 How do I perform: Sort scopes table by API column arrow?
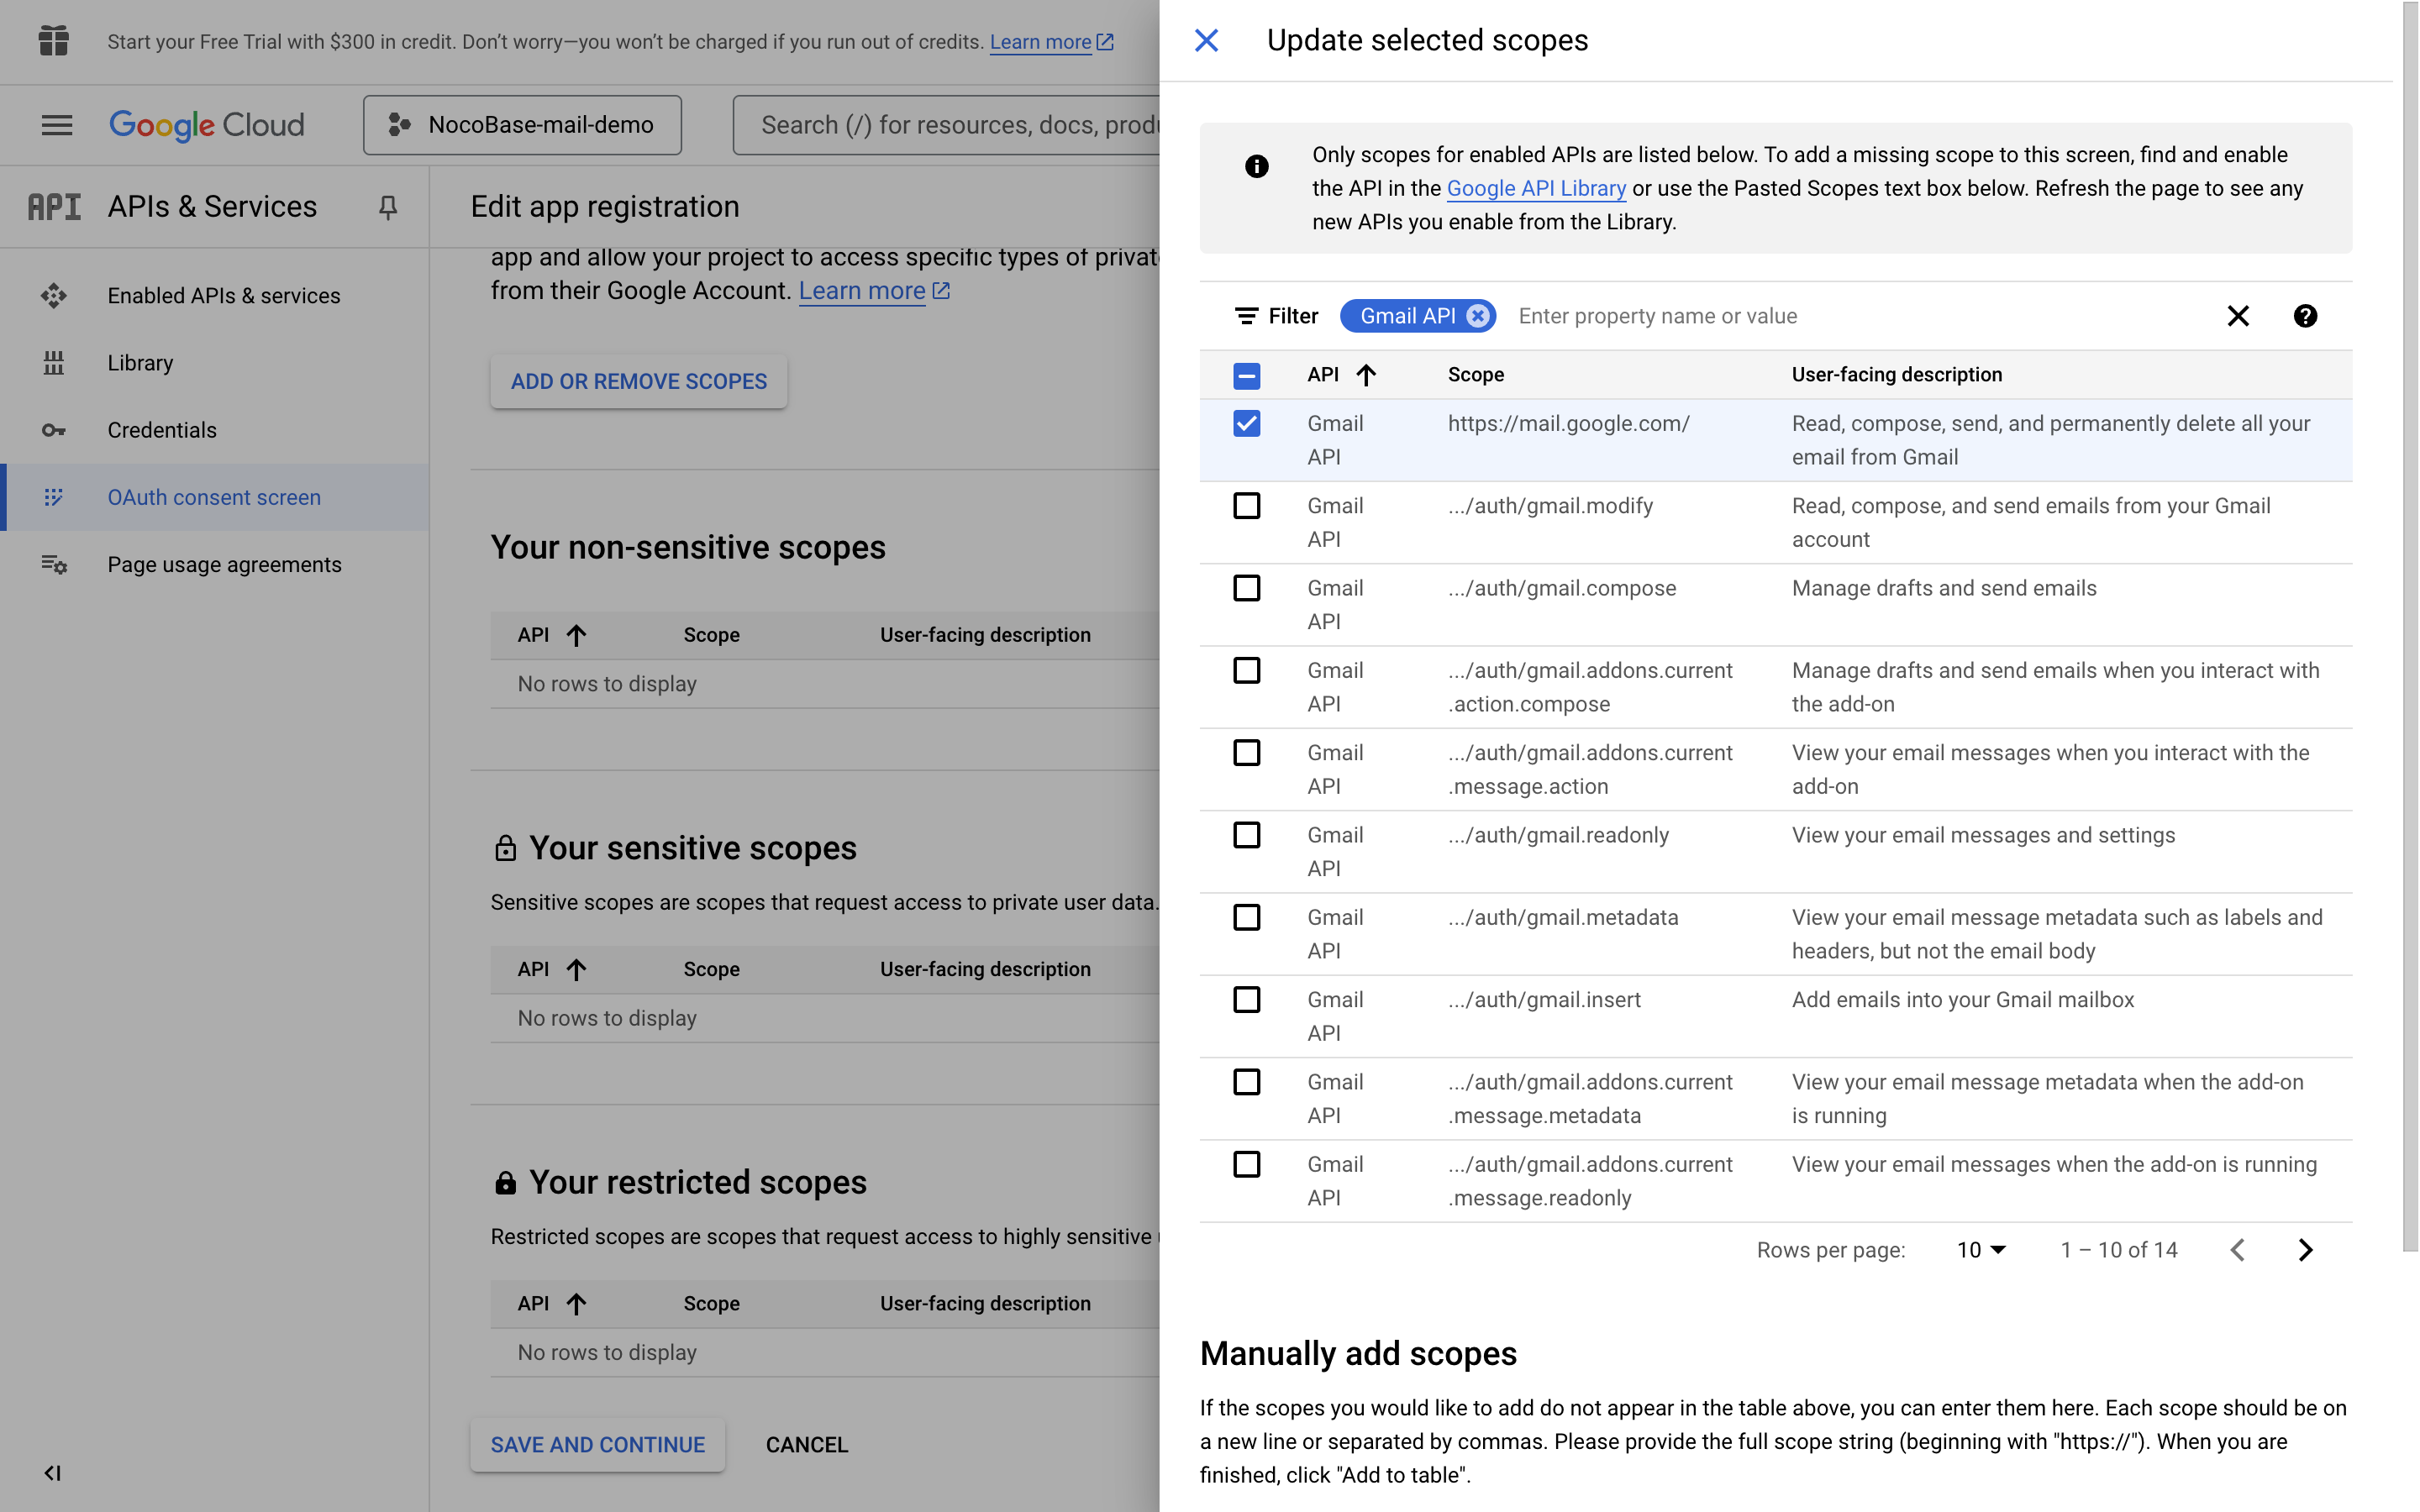(x=1366, y=375)
